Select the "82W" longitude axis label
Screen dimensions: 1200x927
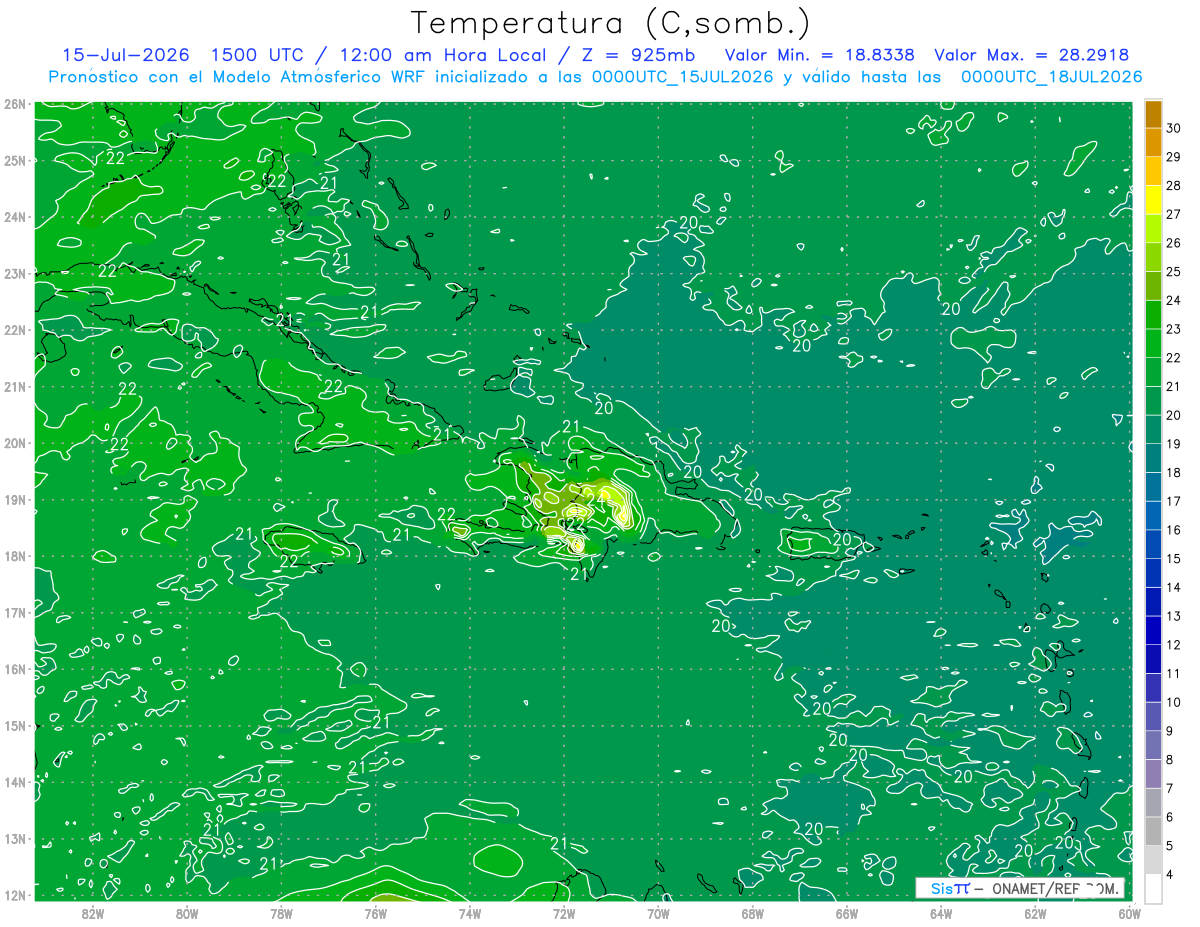click(92, 913)
